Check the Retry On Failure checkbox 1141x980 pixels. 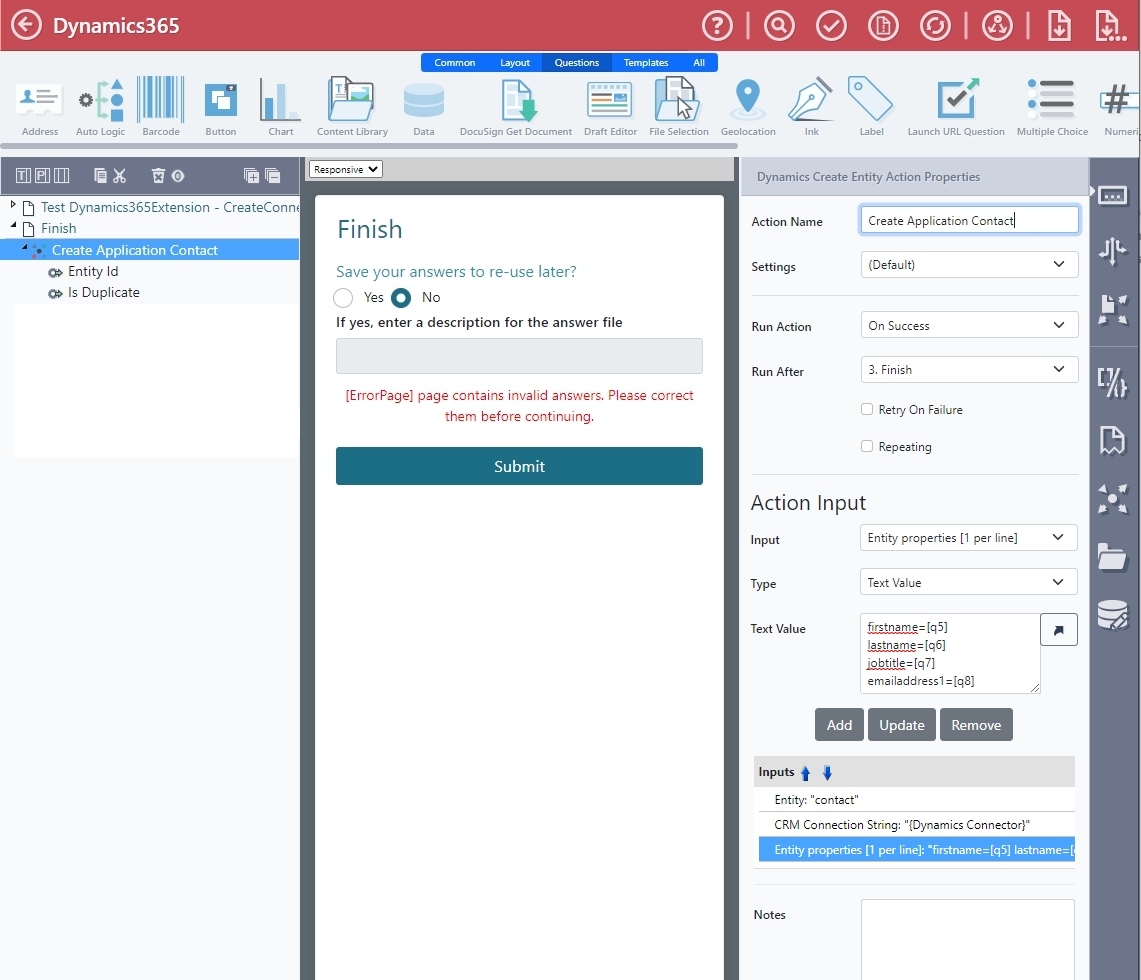867,409
